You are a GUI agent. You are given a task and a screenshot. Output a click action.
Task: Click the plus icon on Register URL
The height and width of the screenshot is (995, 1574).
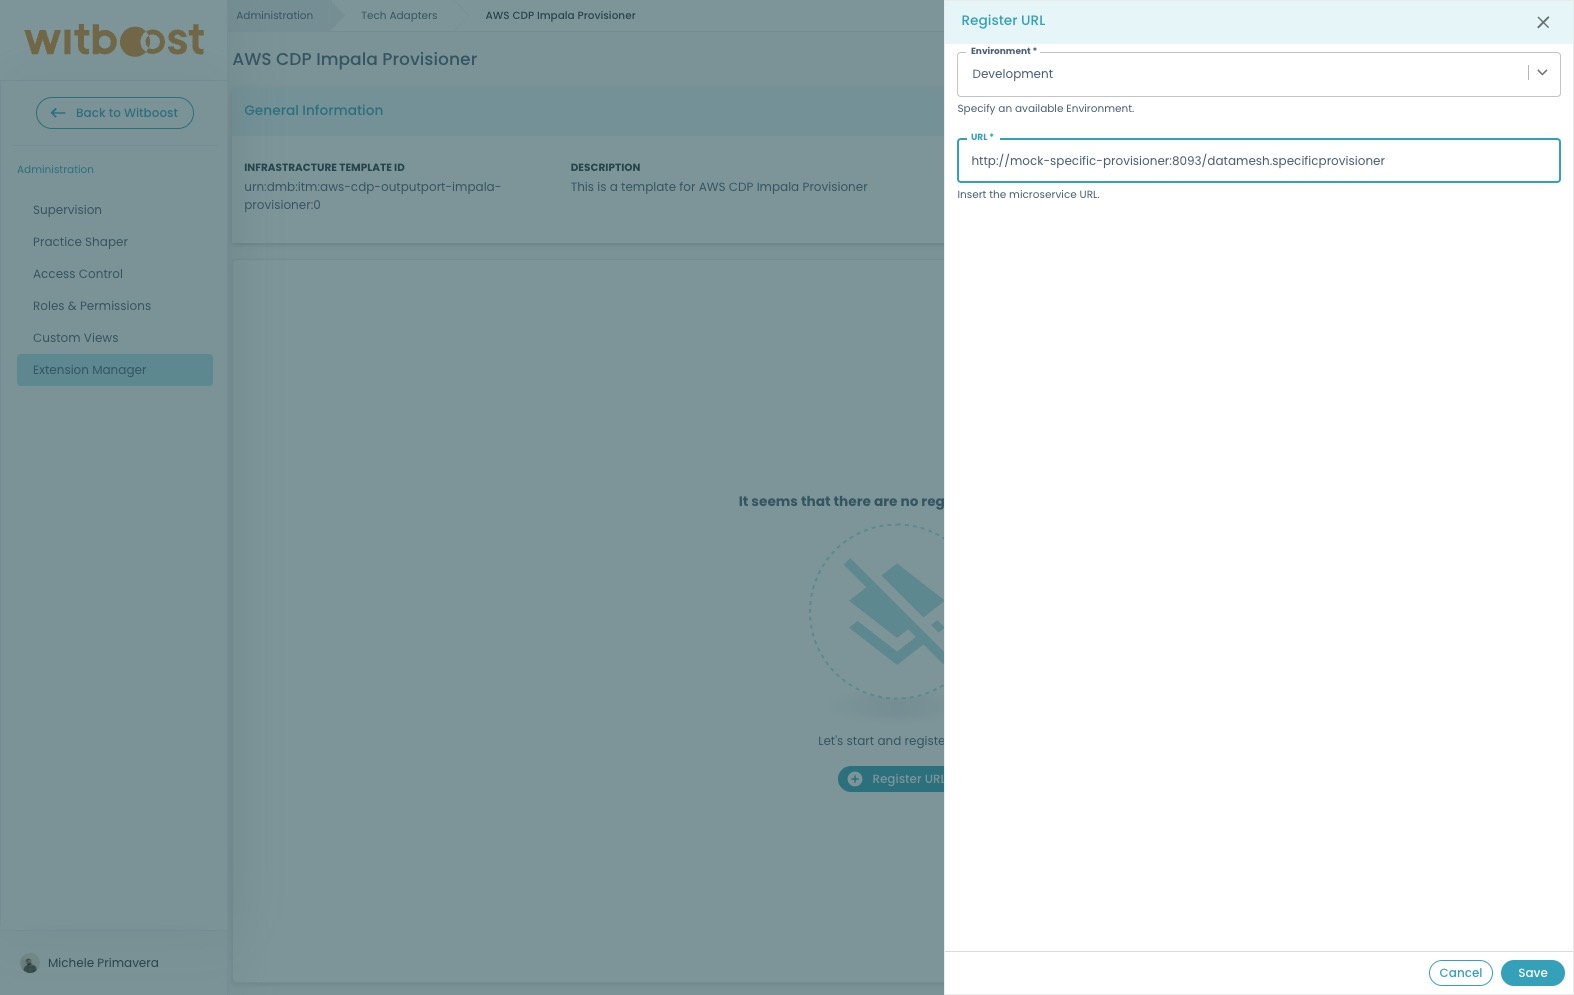click(855, 779)
